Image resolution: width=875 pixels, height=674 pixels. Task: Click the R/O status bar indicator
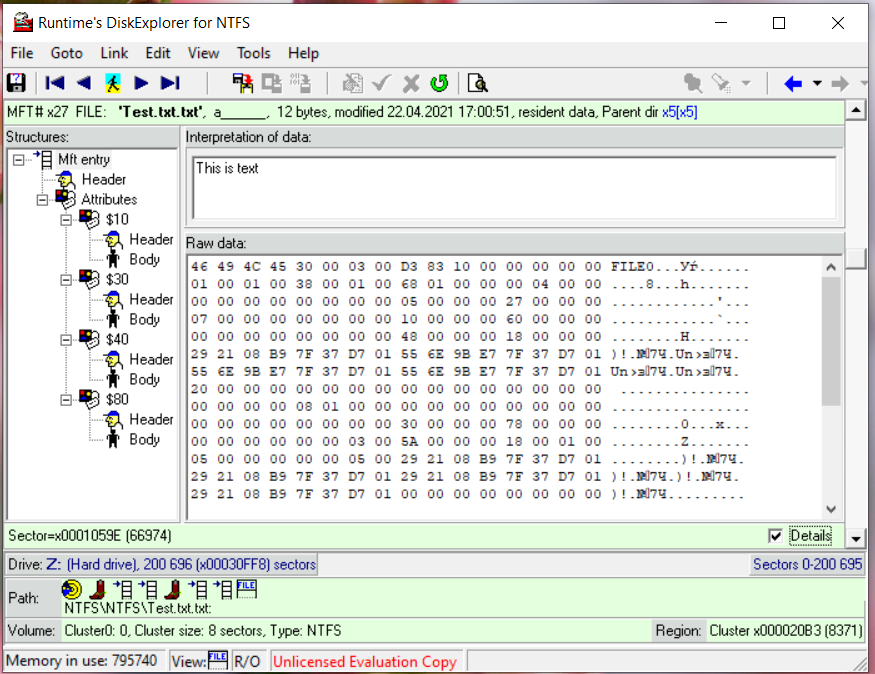(x=247, y=661)
